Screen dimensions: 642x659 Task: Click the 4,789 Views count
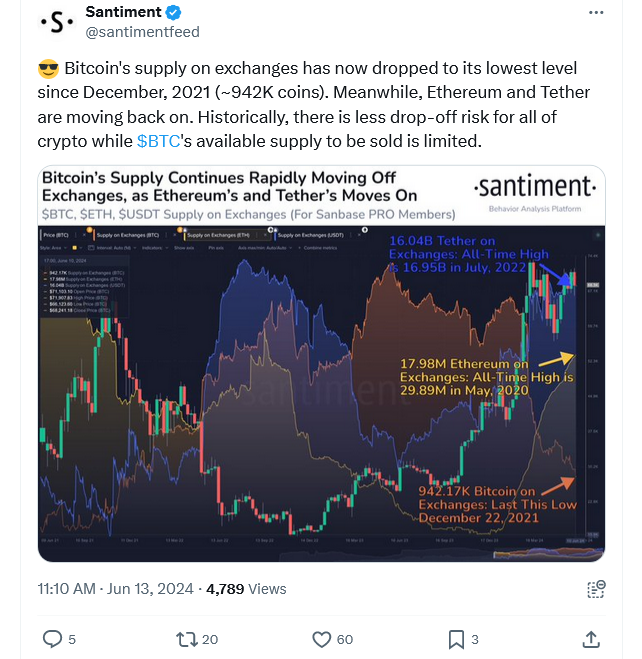246,589
